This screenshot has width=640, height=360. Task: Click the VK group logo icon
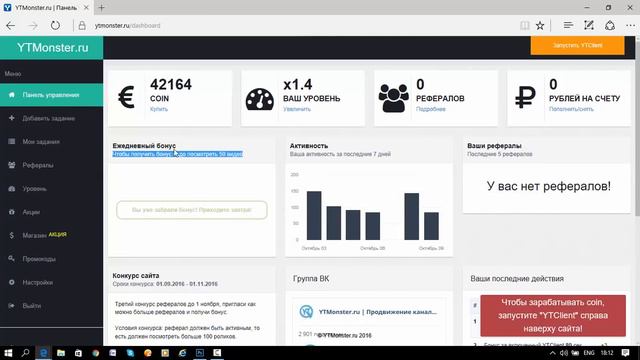pos(306,311)
